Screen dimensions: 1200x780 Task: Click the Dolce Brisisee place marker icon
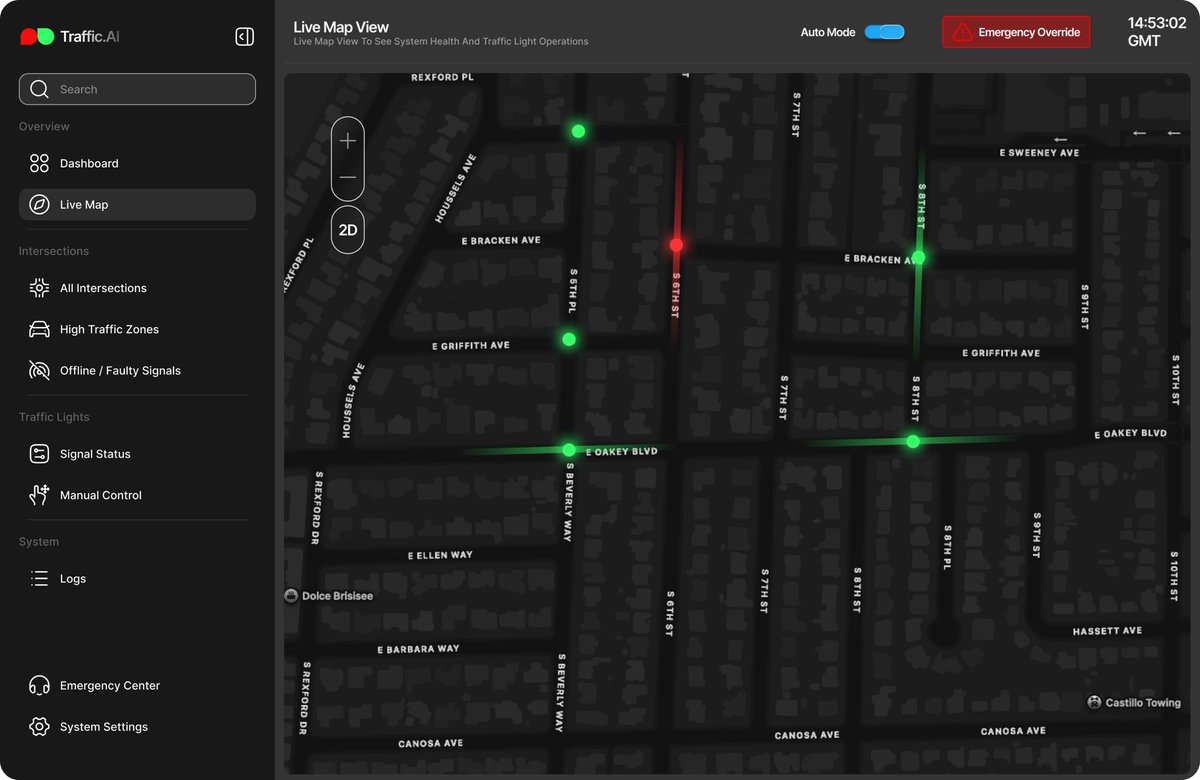291,596
